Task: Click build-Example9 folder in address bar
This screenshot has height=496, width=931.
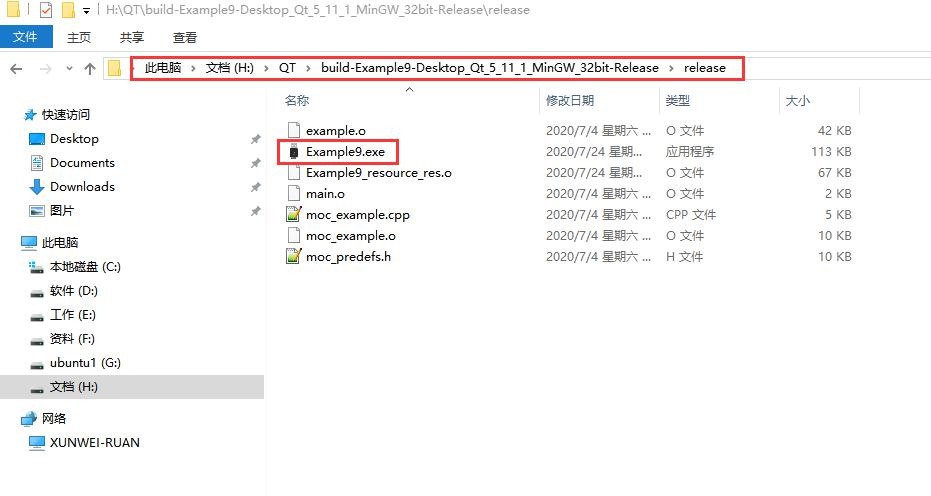Action: pyautogui.click(x=490, y=68)
